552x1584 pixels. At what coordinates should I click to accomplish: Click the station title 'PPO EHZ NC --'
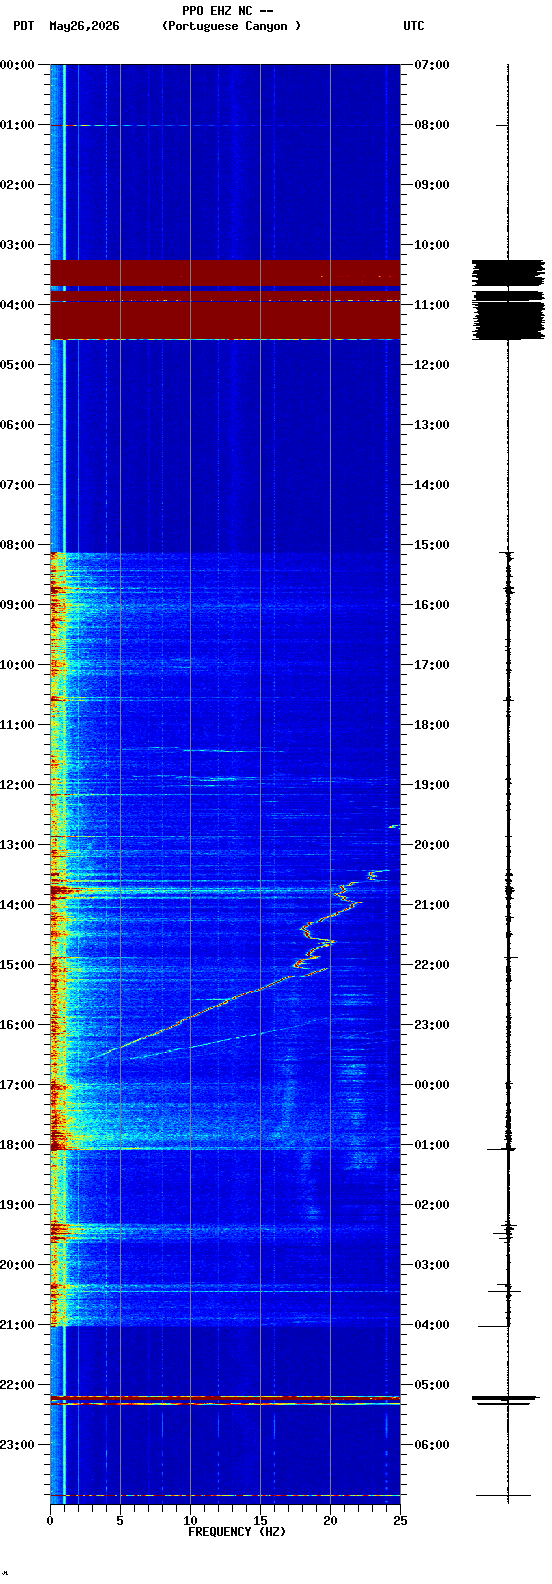(228, 11)
